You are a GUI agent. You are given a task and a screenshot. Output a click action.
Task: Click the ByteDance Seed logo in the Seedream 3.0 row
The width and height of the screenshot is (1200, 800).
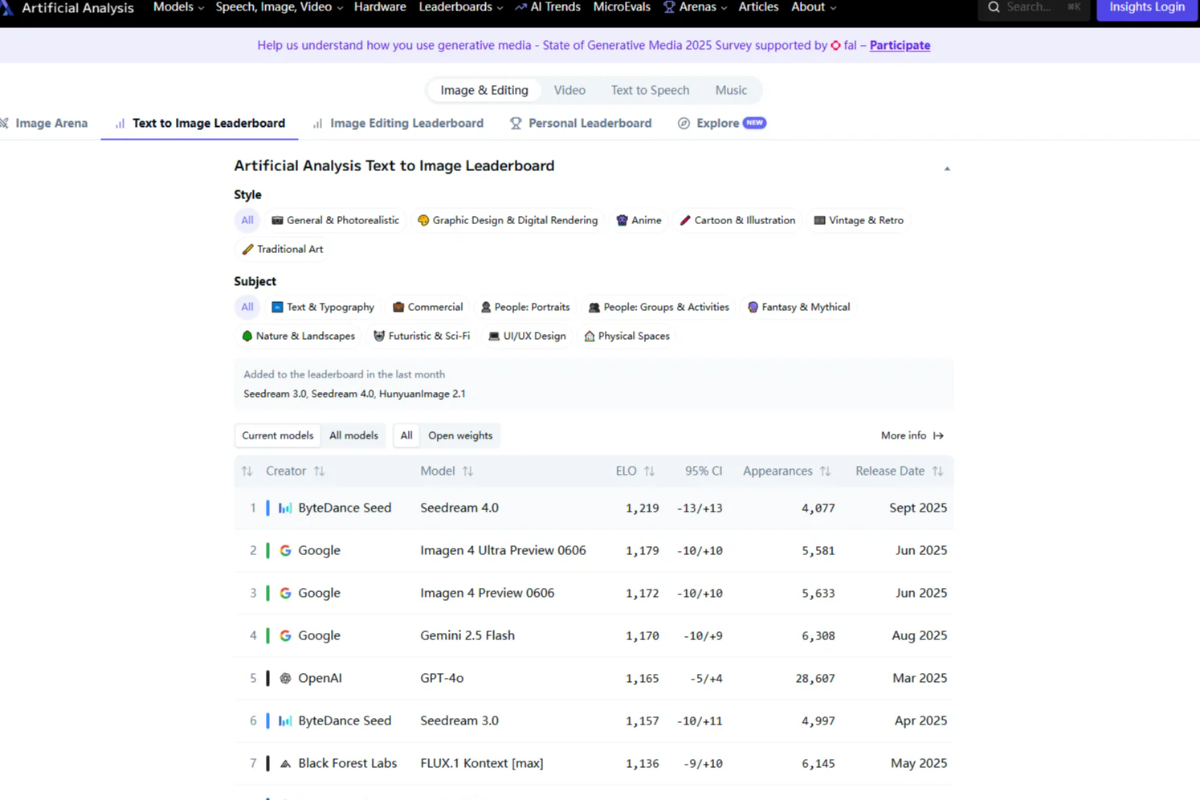tap(285, 720)
